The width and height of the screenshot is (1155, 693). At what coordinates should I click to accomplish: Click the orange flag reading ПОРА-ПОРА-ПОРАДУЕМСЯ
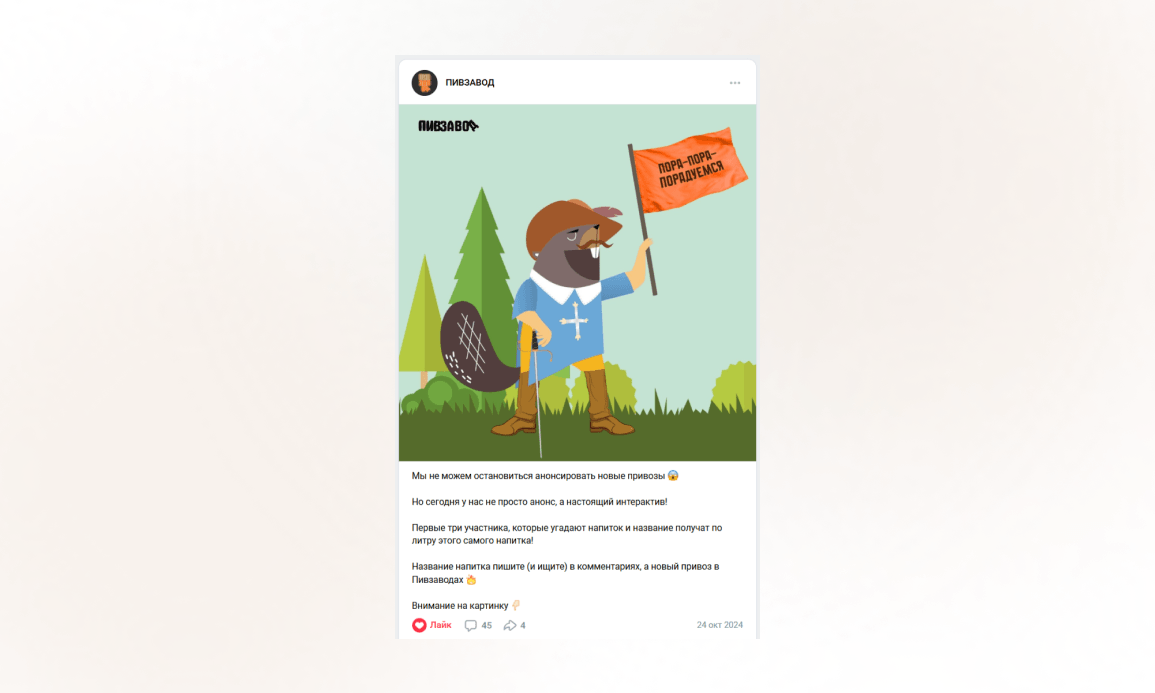(690, 170)
